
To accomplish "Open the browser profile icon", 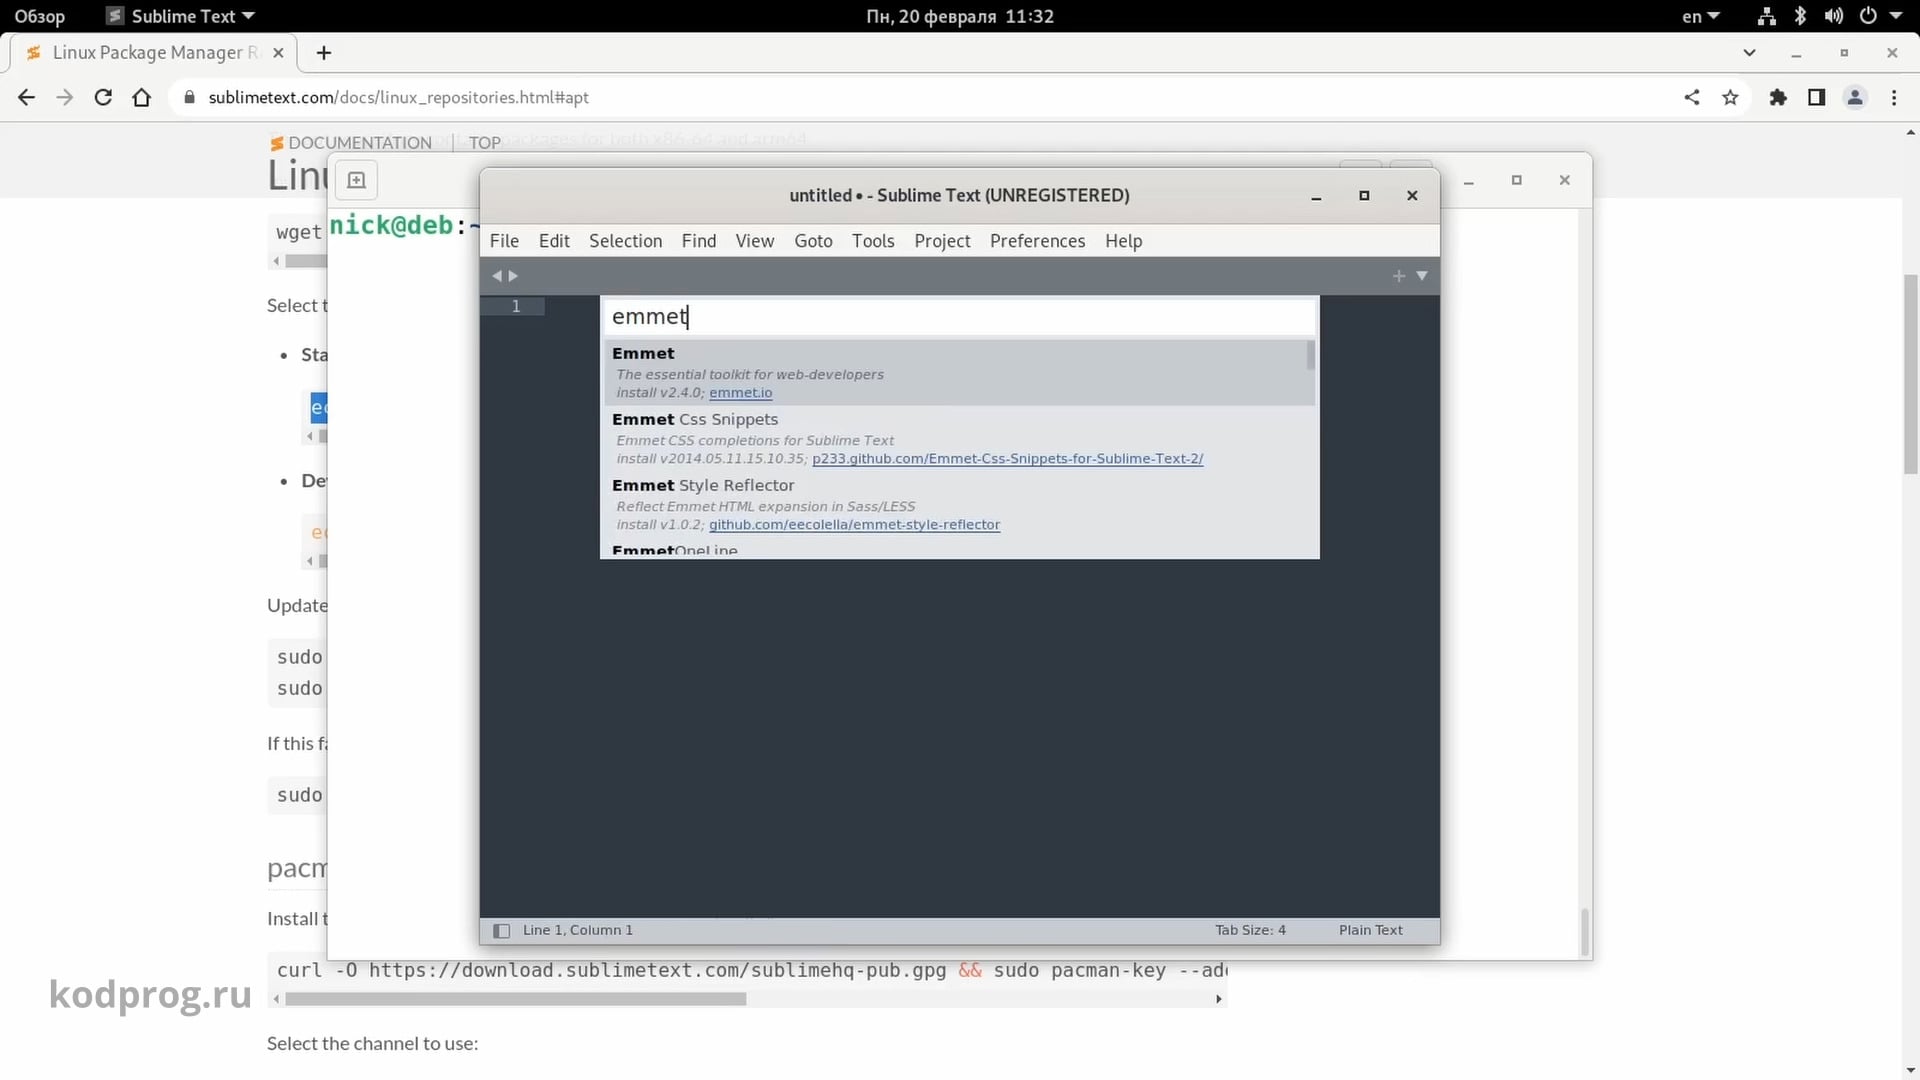I will point(1855,97).
